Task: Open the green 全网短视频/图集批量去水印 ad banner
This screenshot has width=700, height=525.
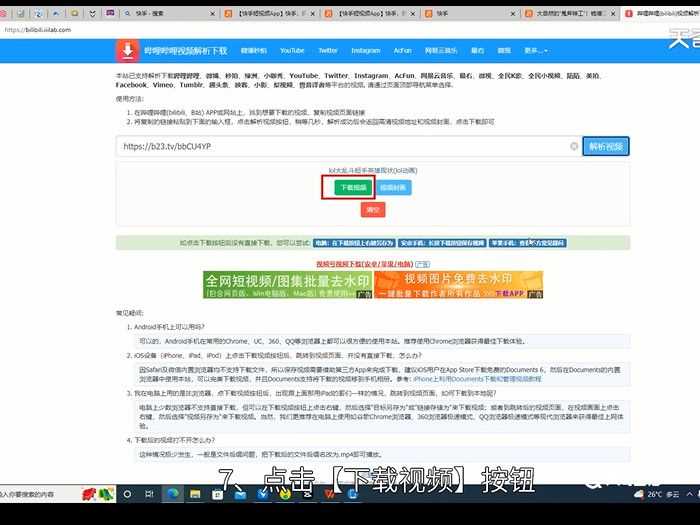Action: [x=288, y=285]
